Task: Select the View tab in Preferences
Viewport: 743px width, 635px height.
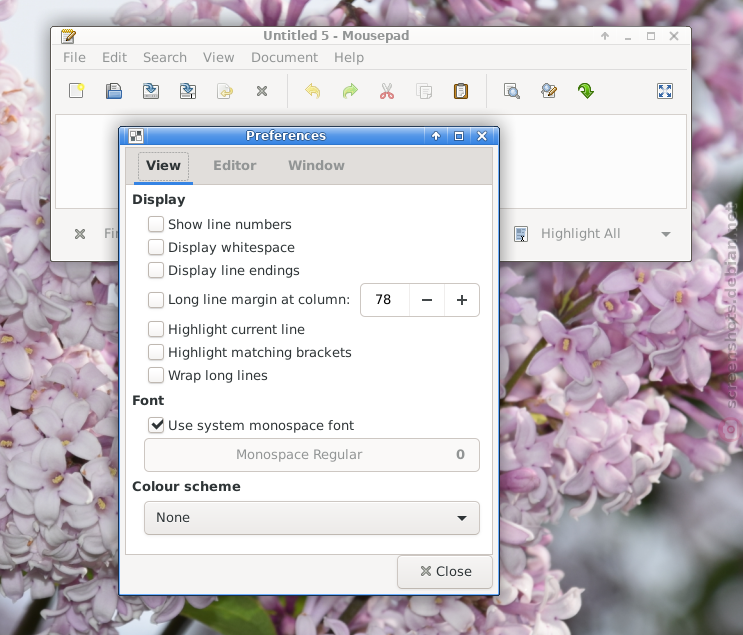Action: pyautogui.click(x=163, y=165)
